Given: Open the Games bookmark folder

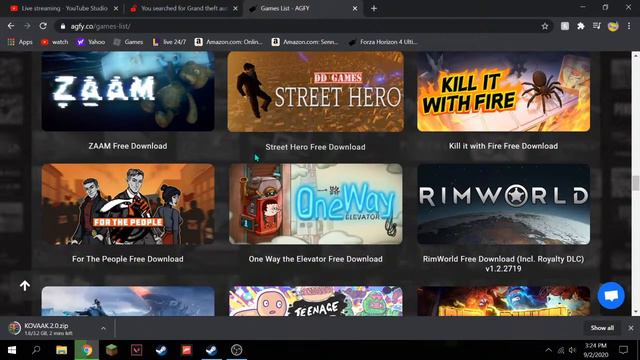Looking at the screenshot, I should click(x=128, y=42).
